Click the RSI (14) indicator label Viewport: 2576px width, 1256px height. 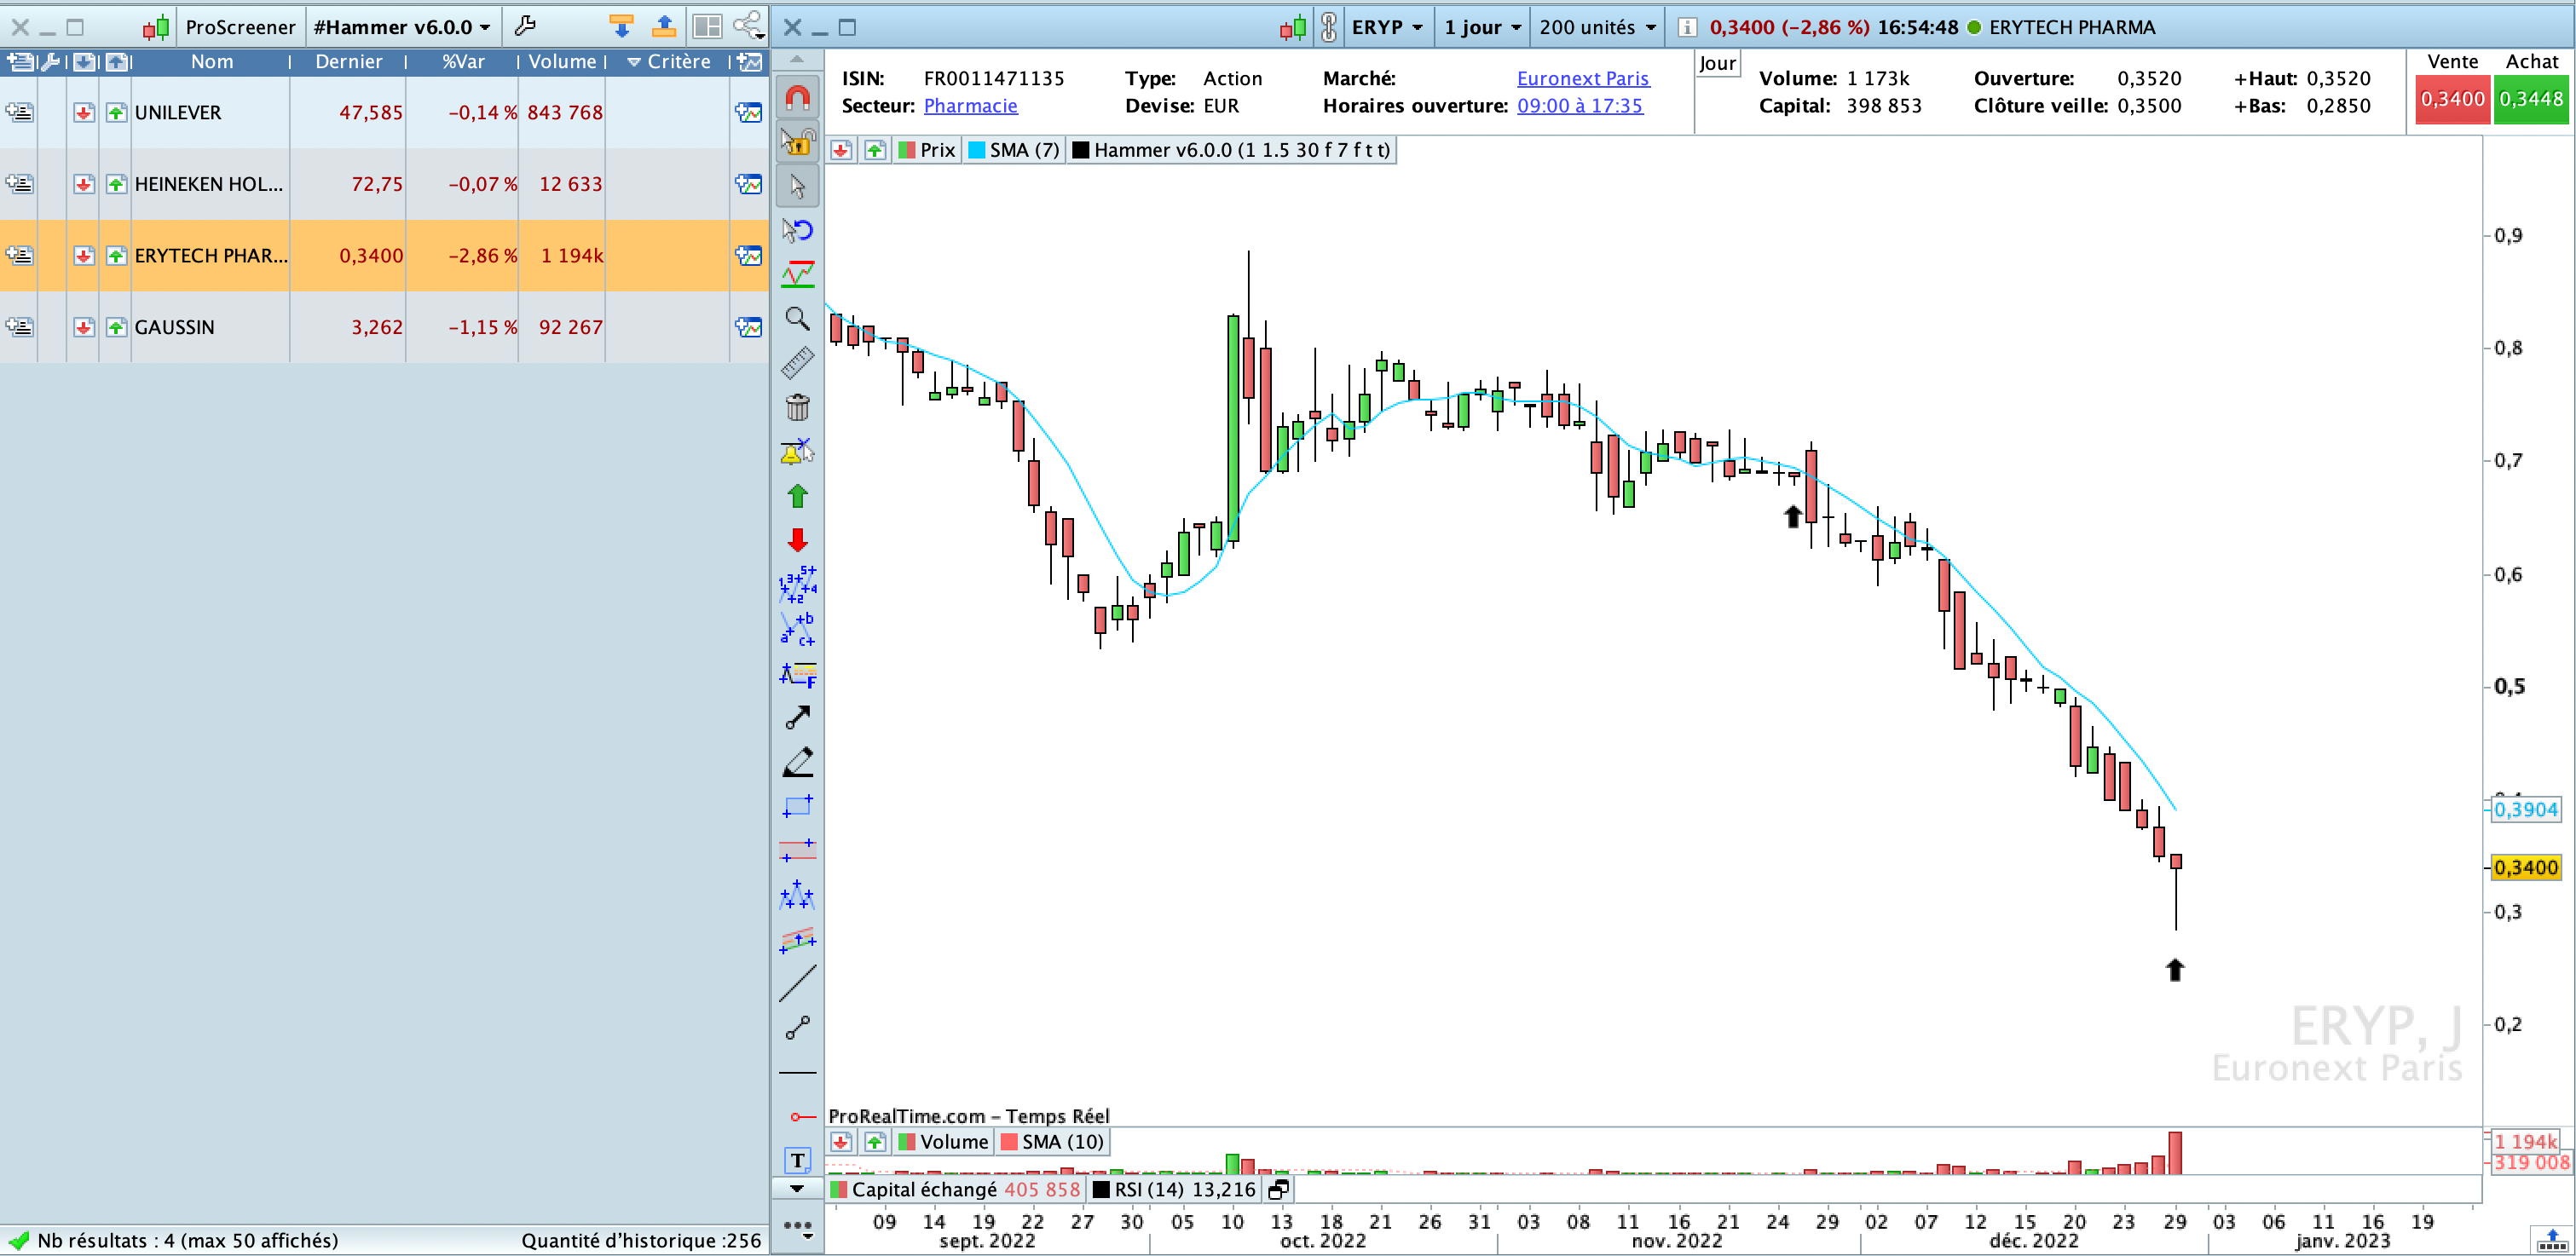[x=1174, y=1189]
